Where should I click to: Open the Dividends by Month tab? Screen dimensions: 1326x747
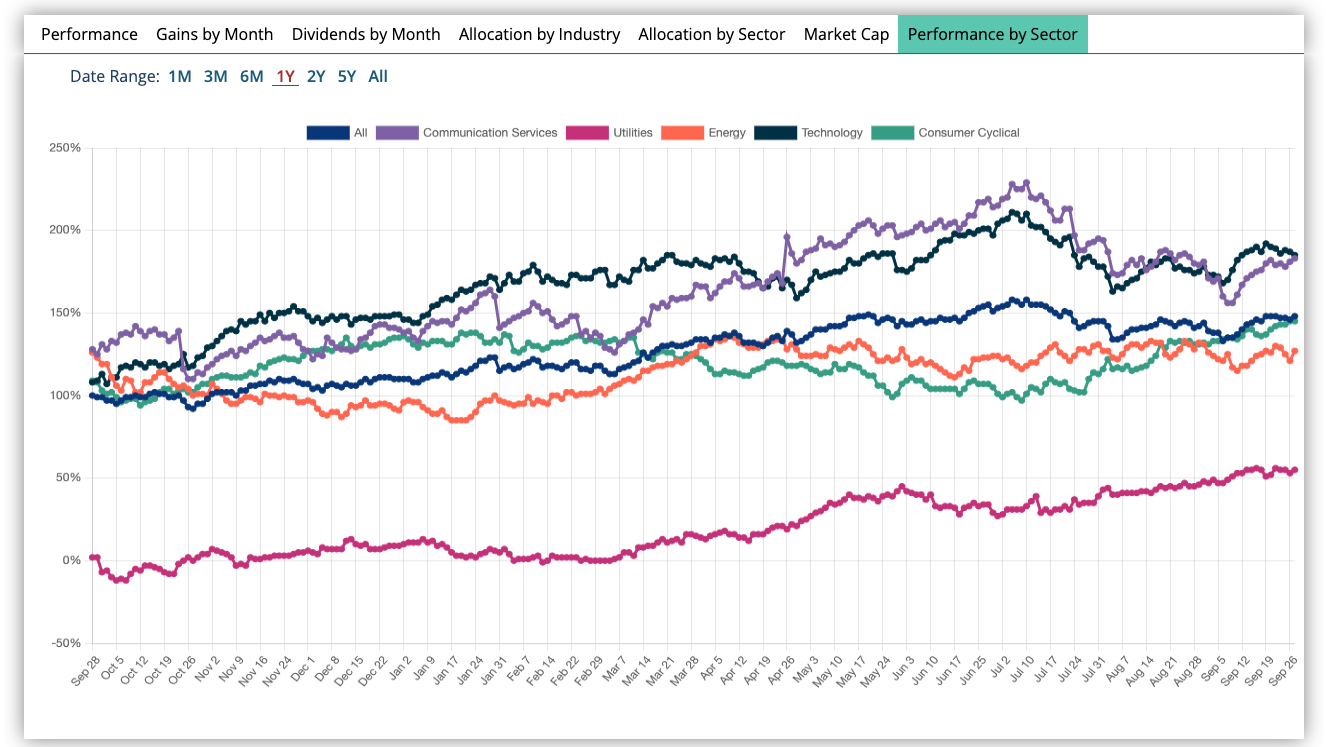pos(366,34)
